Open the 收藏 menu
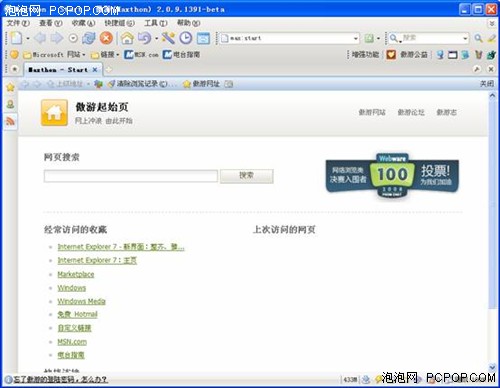The image size is (500, 388). pyautogui.click(x=84, y=23)
